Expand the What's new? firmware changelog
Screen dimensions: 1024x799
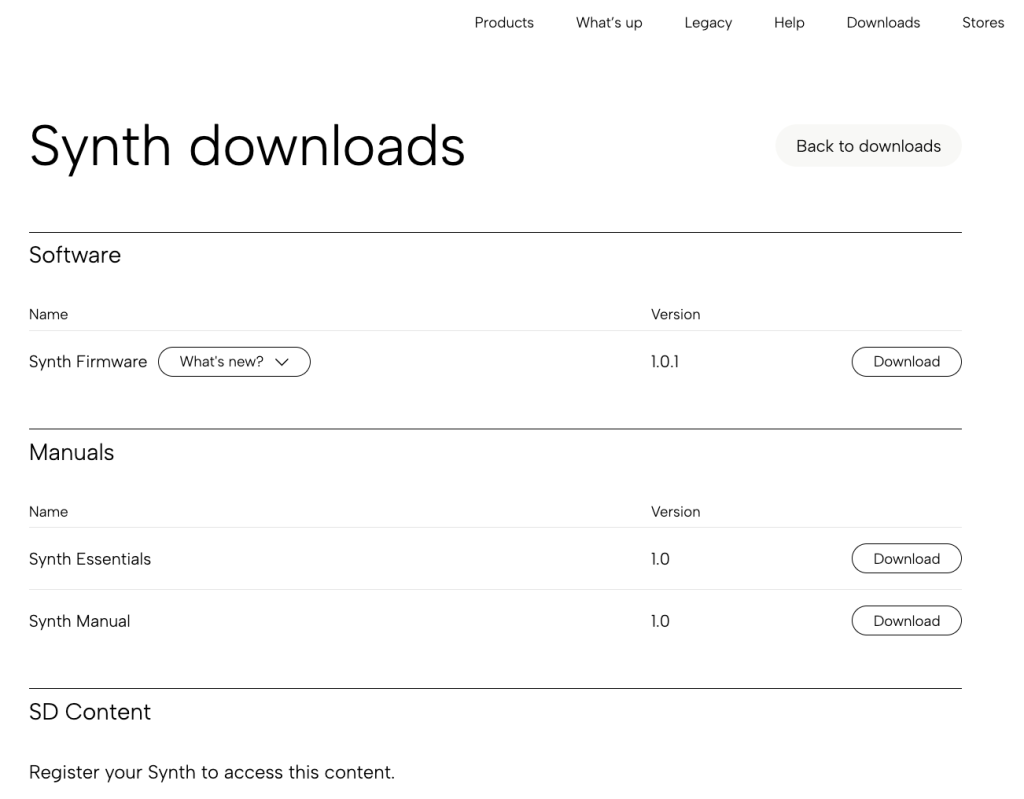(x=234, y=361)
